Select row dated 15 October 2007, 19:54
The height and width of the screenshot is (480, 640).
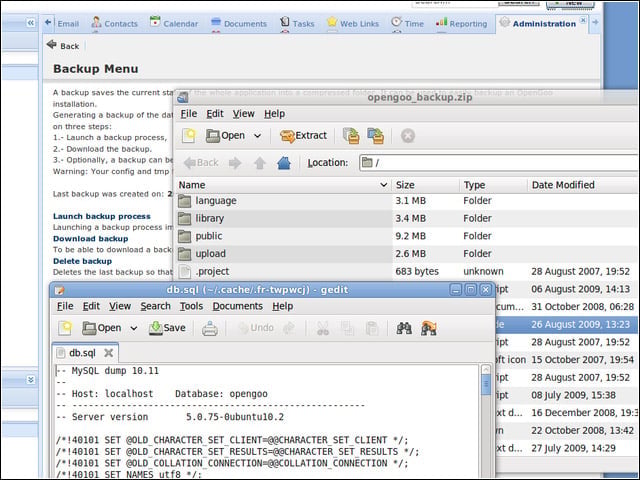click(567, 360)
